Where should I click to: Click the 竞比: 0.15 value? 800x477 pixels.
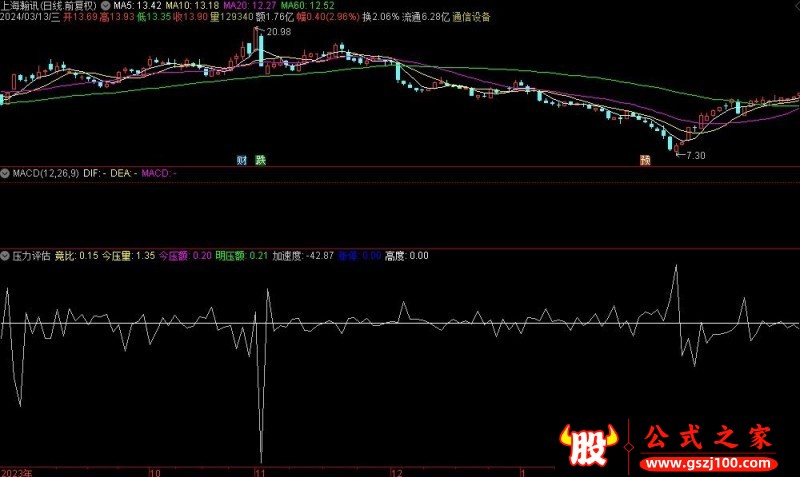coord(77,256)
